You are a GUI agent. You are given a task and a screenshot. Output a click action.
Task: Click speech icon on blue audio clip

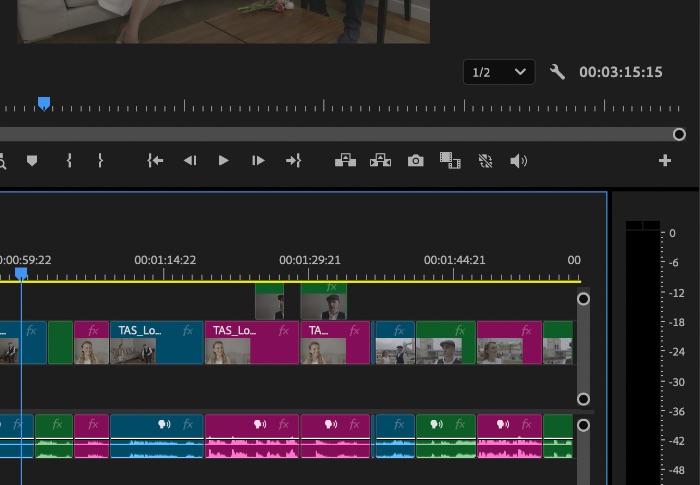(164, 424)
